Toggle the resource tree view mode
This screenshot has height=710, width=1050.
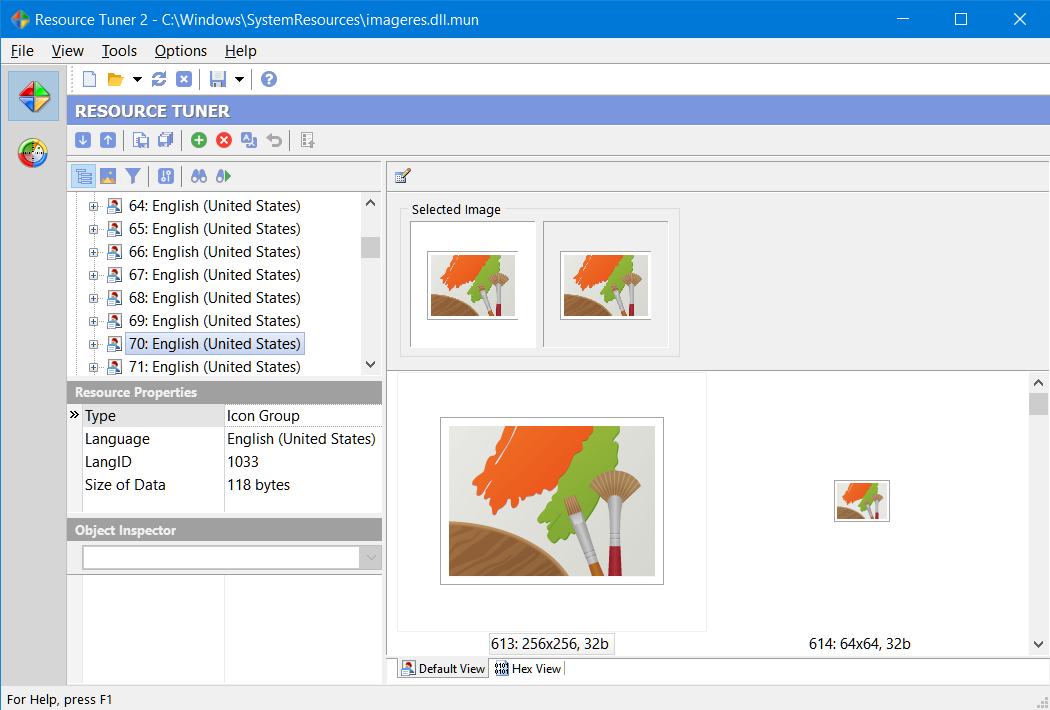(84, 176)
